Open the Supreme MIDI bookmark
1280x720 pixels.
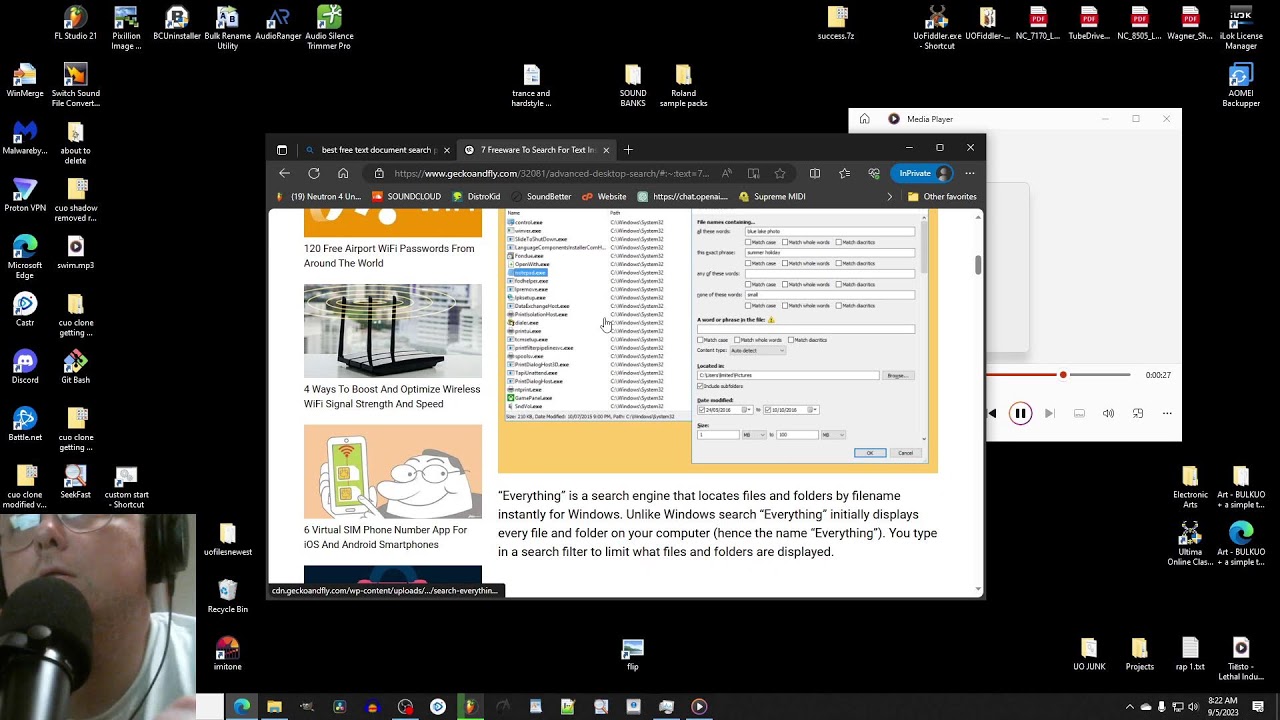pos(771,197)
